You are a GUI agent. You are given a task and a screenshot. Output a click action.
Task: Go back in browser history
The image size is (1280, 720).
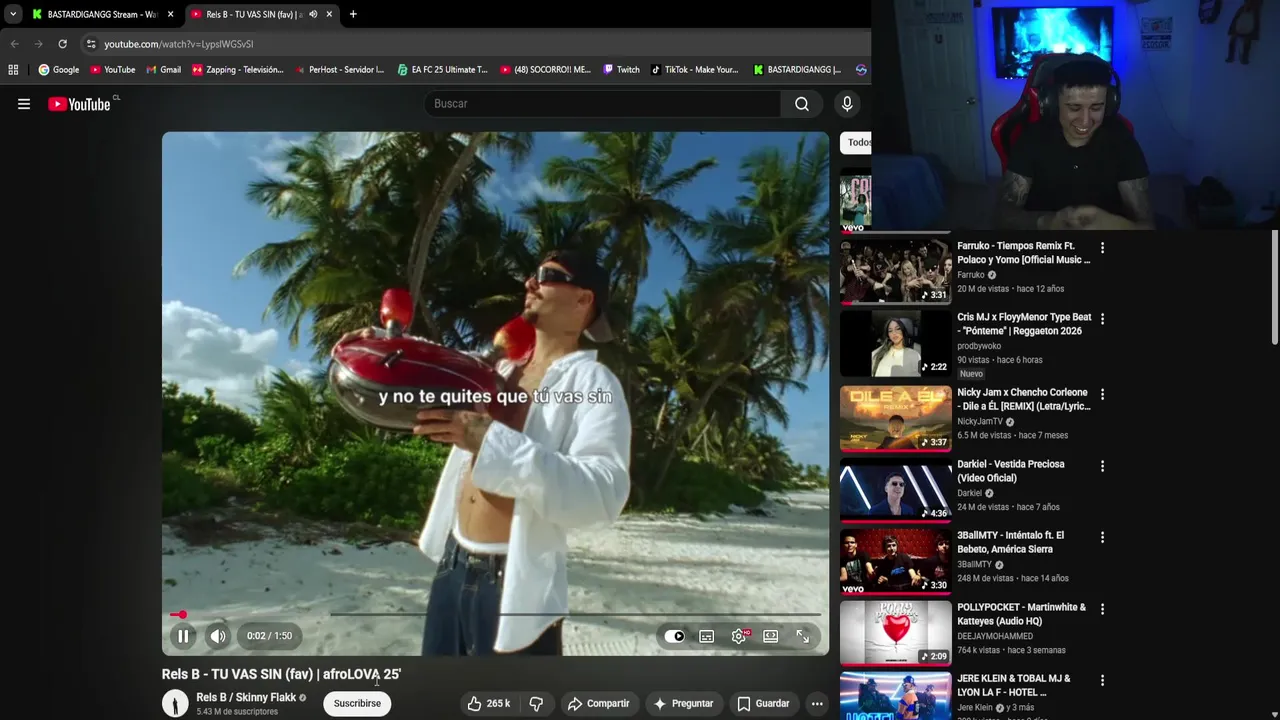pos(14,44)
